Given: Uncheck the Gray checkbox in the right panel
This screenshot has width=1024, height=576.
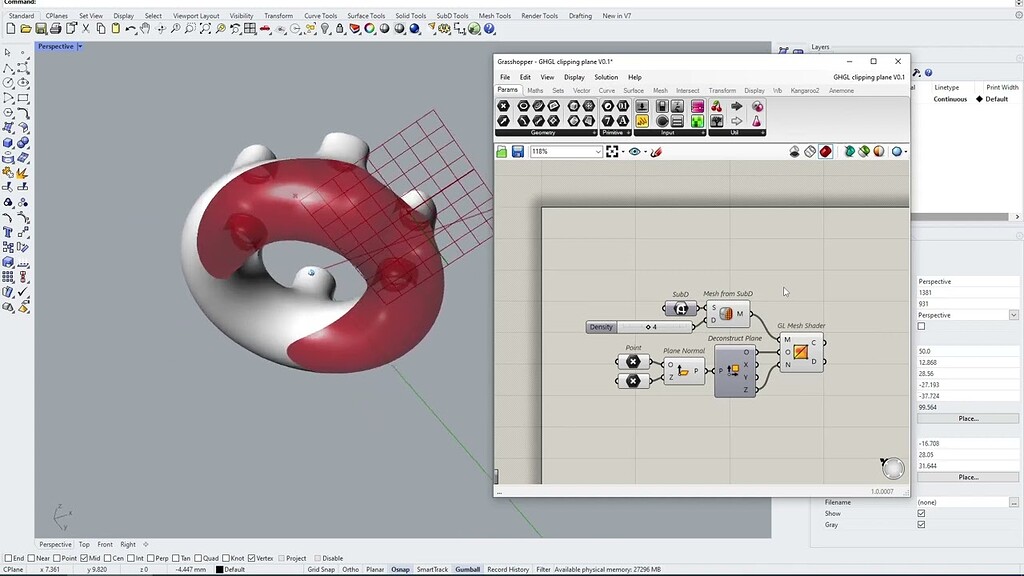Looking at the screenshot, I should tap(921, 524).
